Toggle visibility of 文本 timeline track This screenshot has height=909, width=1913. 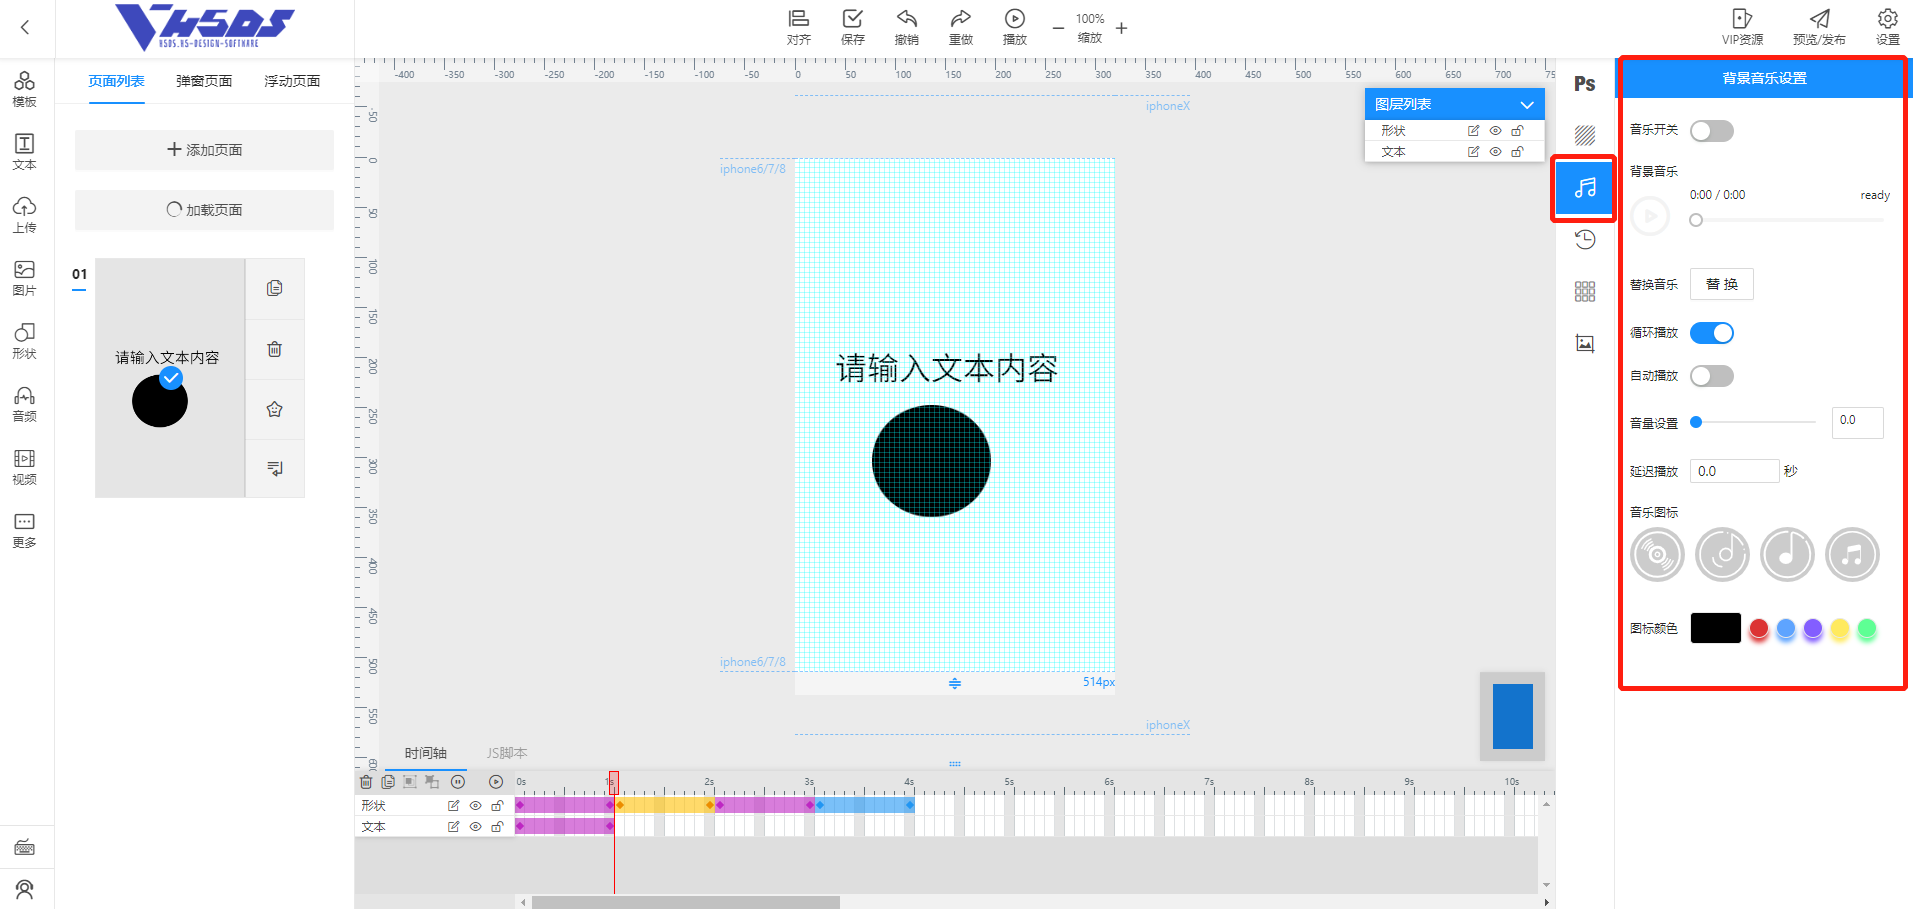(x=476, y=827)
